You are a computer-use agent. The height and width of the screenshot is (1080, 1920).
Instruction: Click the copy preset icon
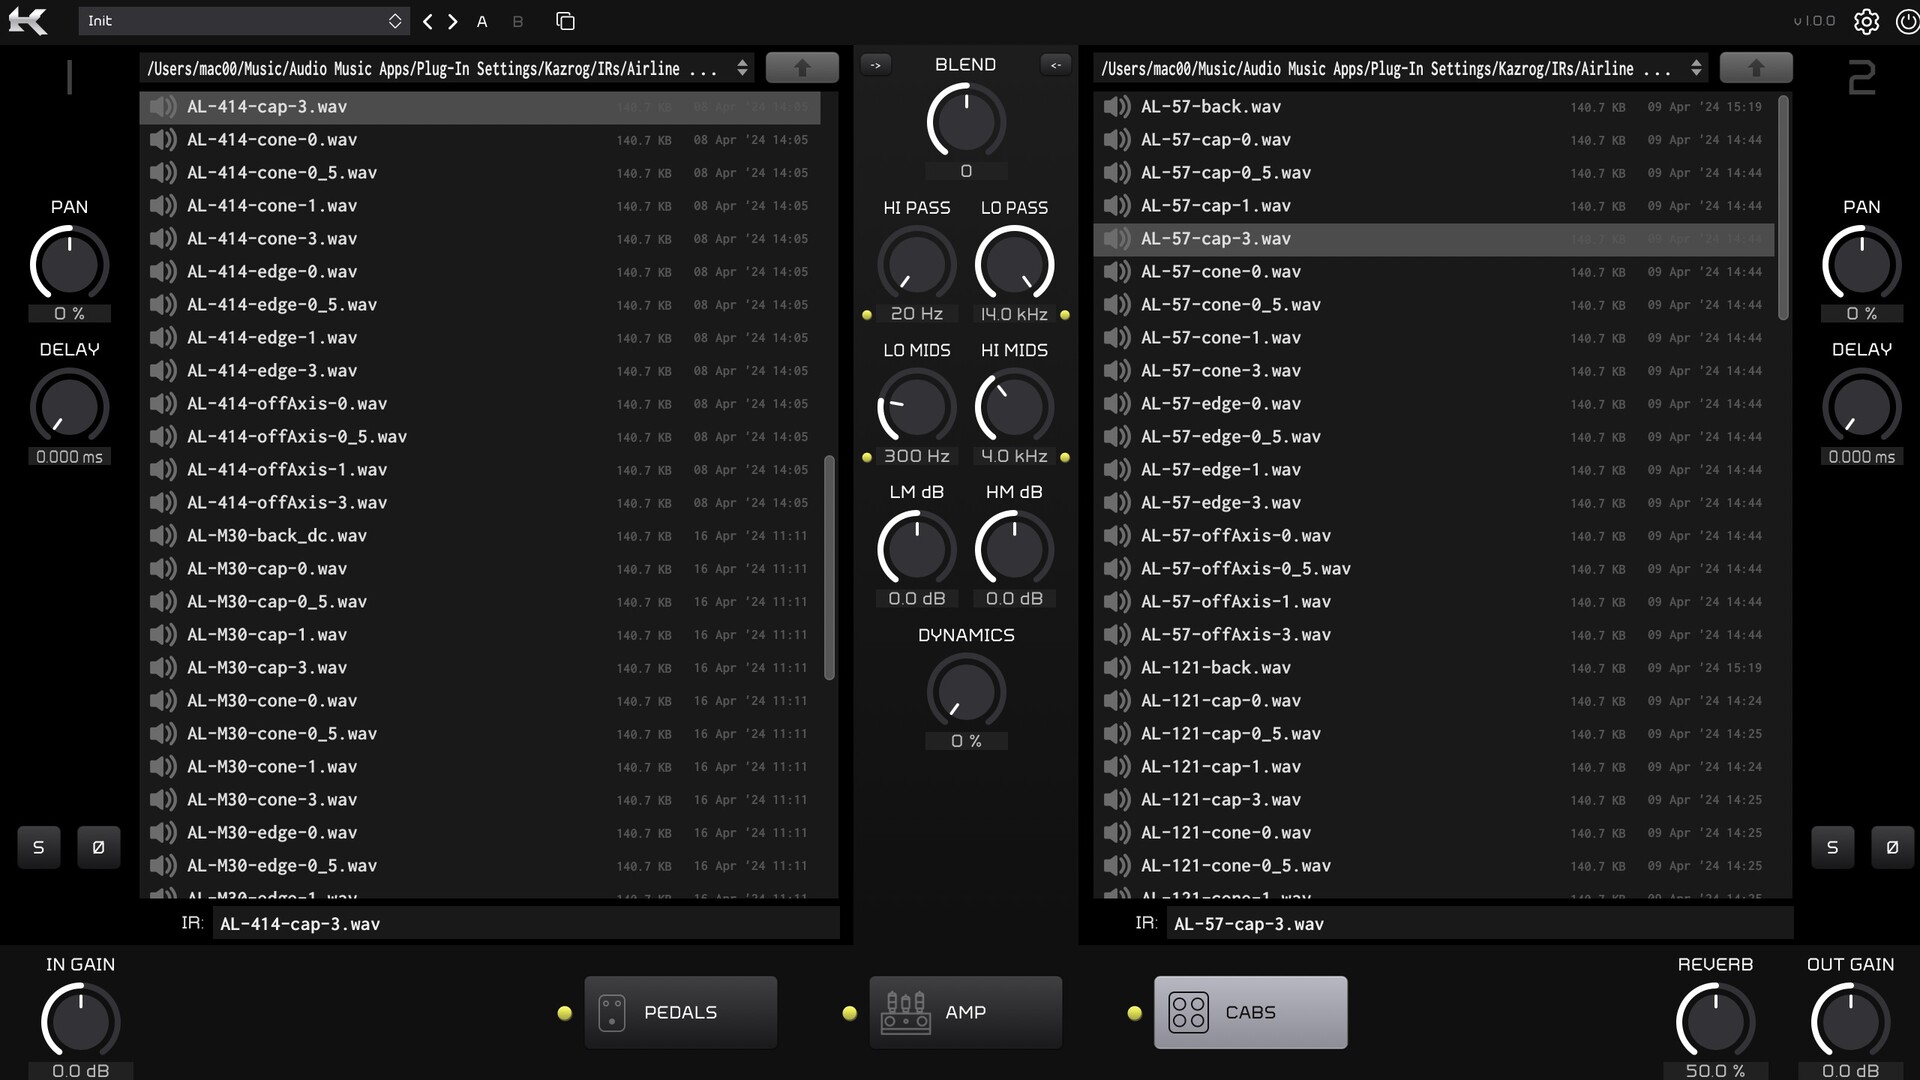click(565, 21)
